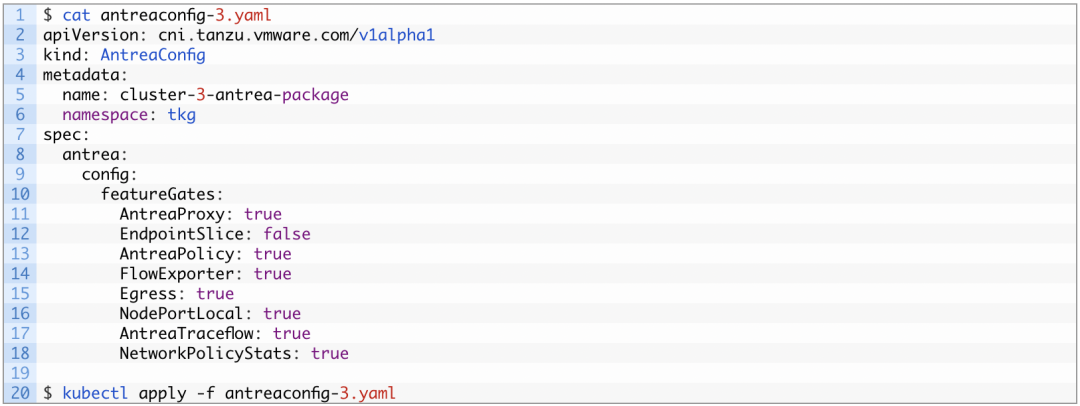Click the 'true' value beside FlowExporter

(272, 274)
